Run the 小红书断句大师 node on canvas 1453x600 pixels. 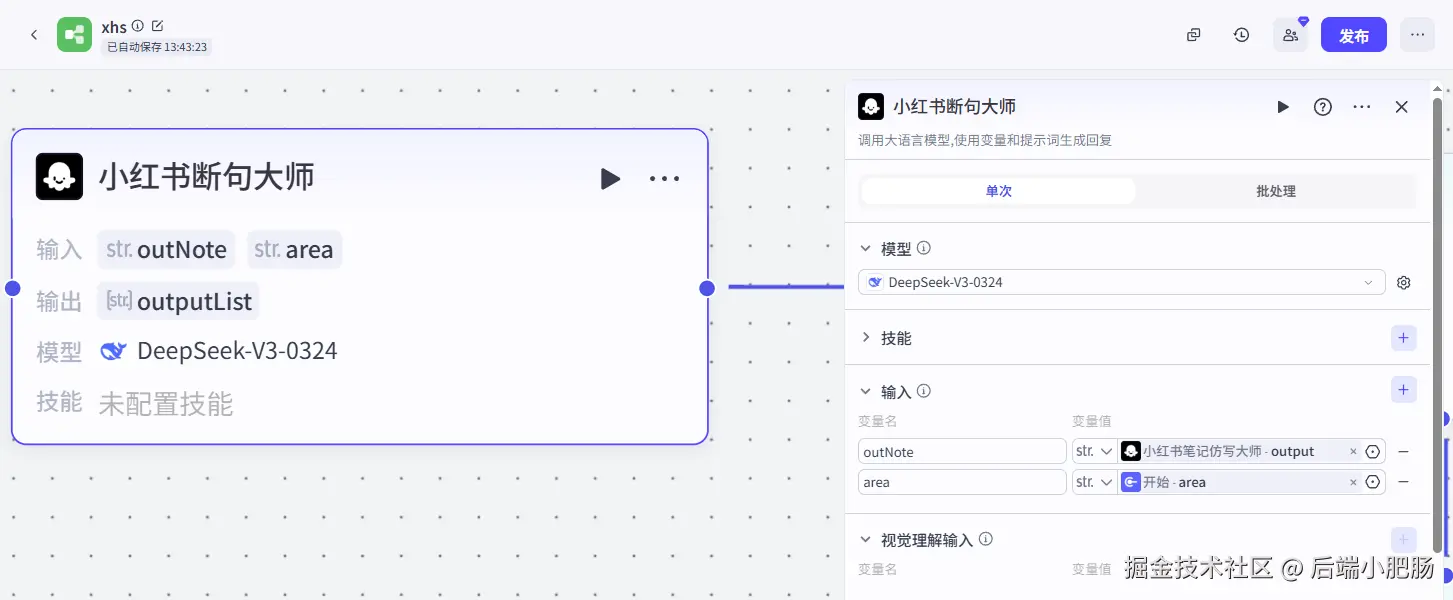610,179
